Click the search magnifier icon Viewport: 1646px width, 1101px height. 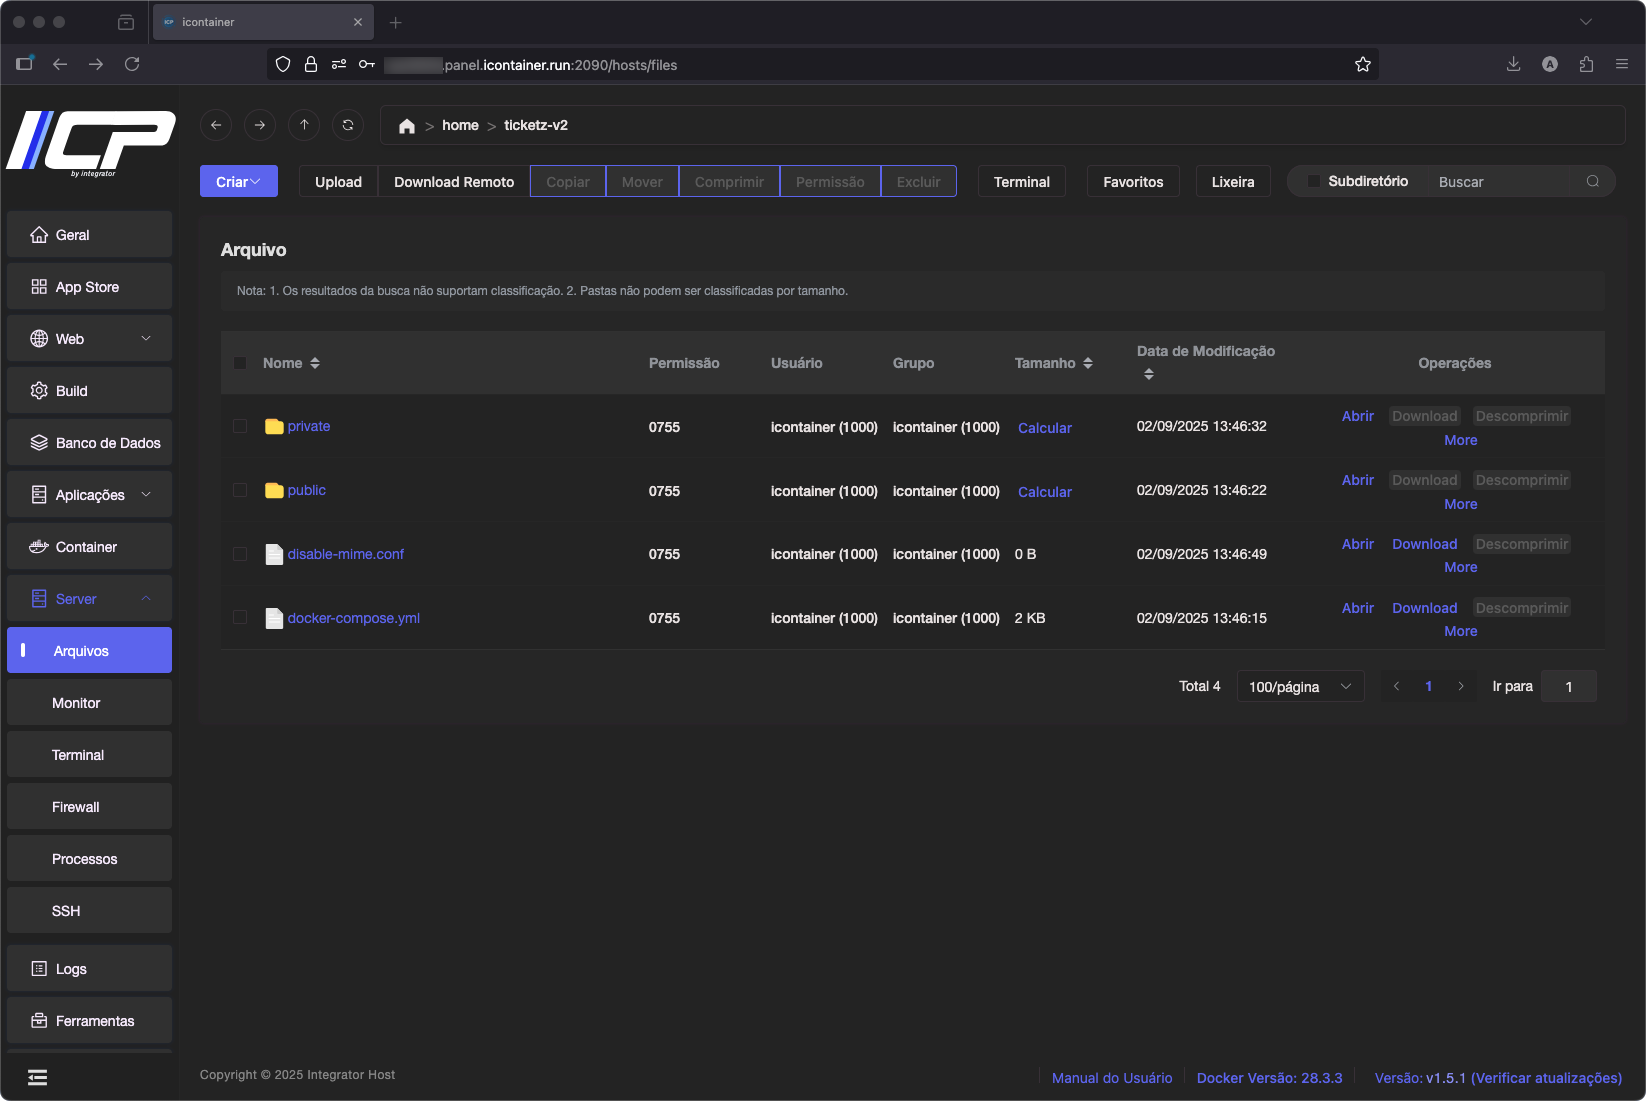tap(1592, 181)
